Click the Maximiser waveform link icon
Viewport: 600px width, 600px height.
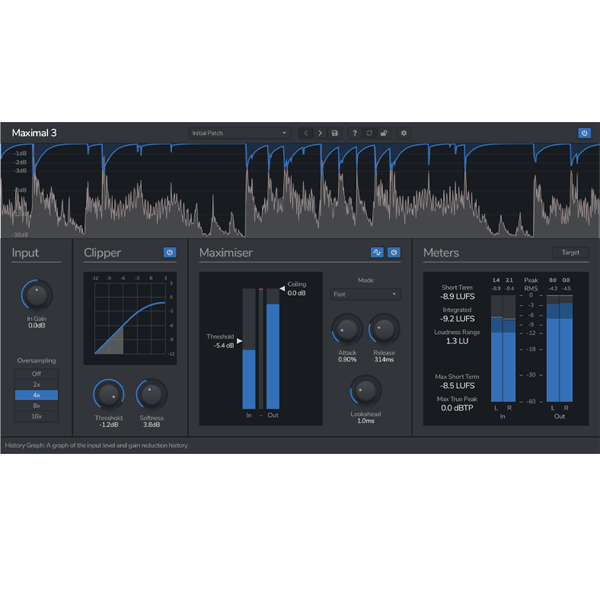(377, 252)
